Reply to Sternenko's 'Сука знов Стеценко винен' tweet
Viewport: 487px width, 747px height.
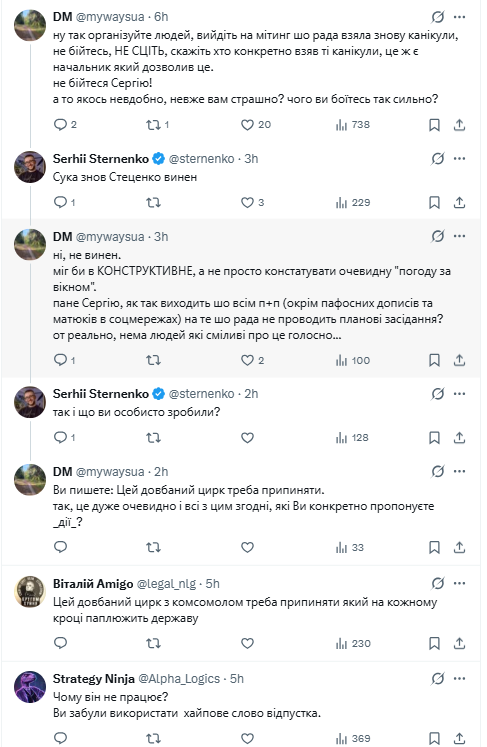[64, 202]
